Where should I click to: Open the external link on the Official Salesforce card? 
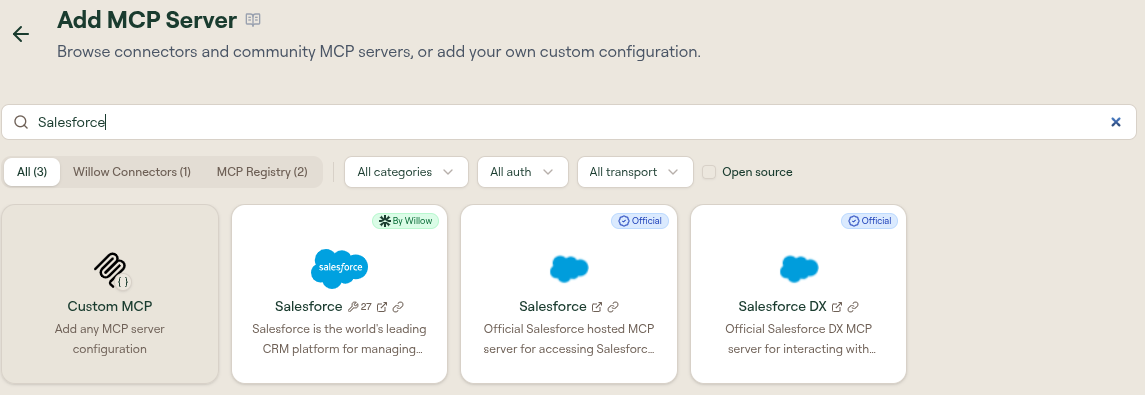[597, 307]
